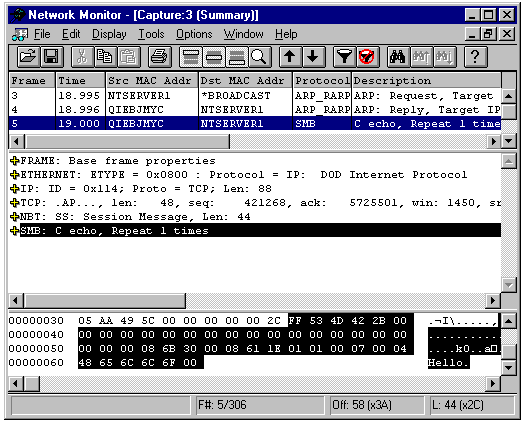Open the Window menu

[243, 34]
